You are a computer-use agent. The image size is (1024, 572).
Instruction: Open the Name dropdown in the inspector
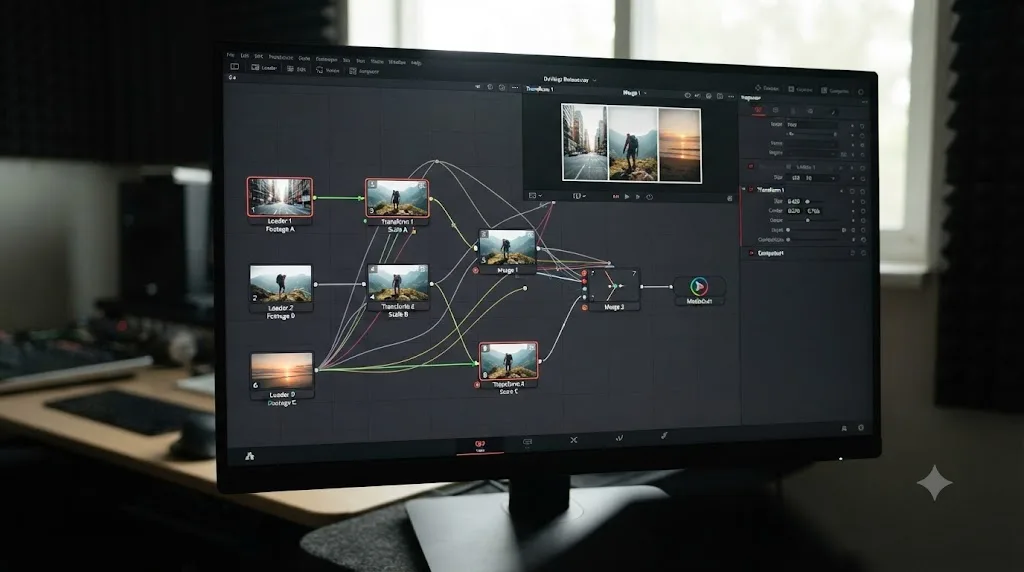812,143
